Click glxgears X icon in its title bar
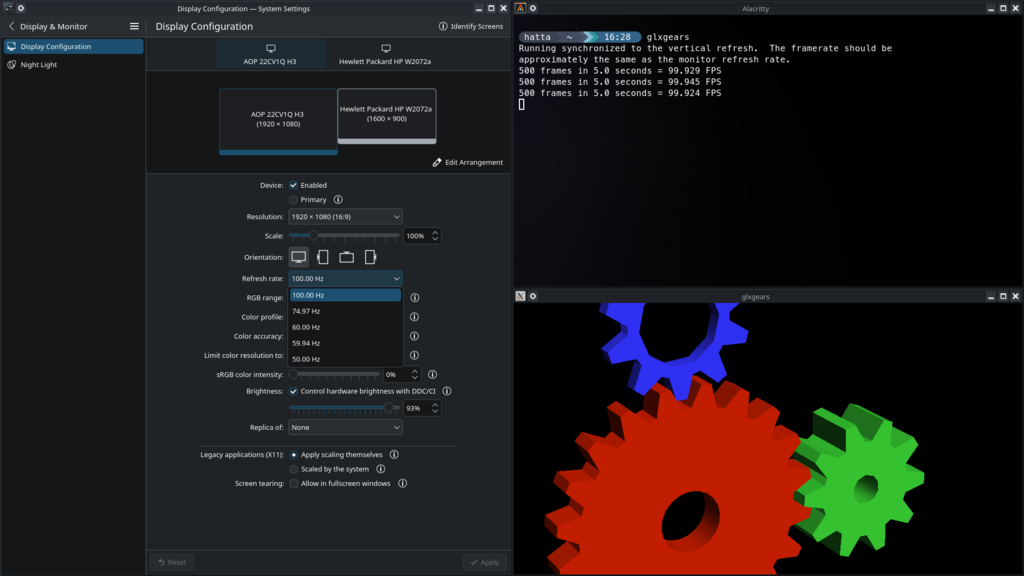The image size is (1024, 576). [520, 296]
